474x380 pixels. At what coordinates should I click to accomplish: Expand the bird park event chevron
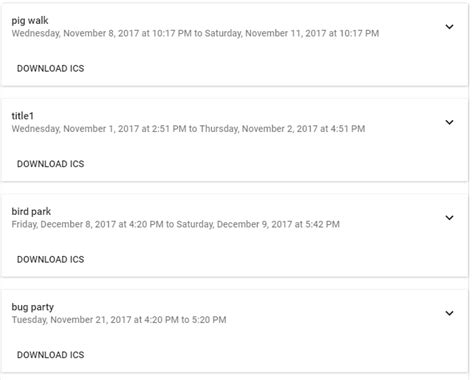[x=449, y=218]
